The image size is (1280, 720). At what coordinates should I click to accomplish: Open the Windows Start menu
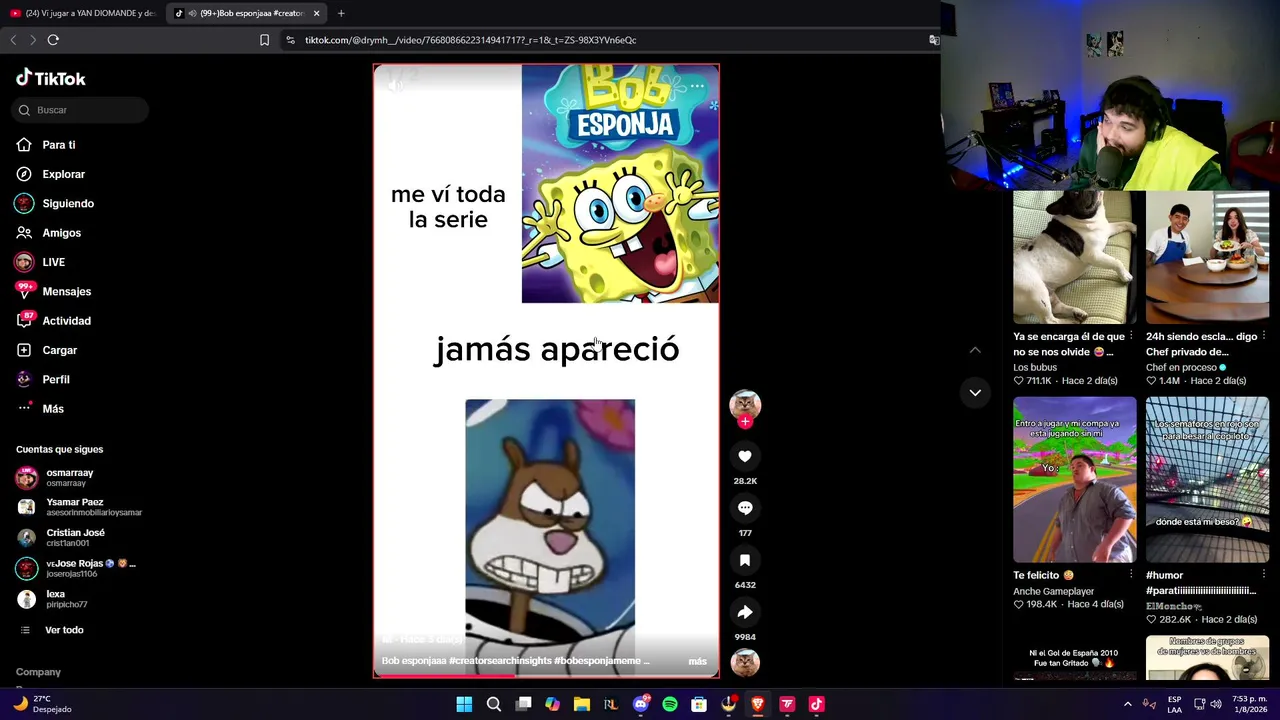tap(464, 704)
